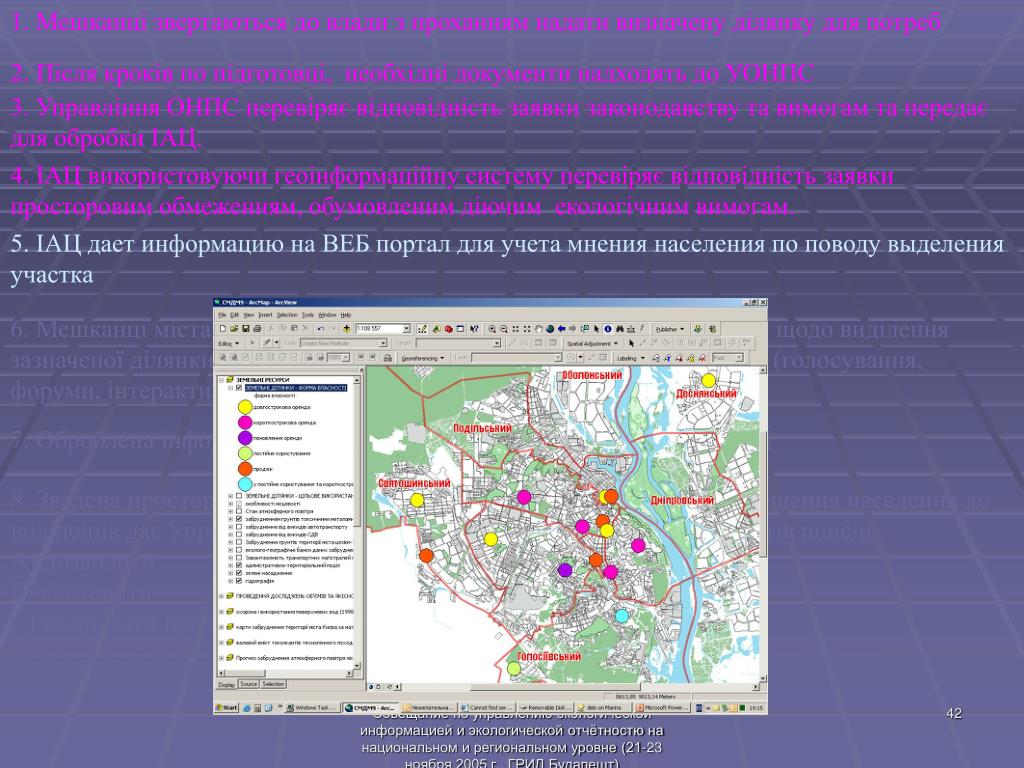Open the Publisher dropdown button
Screen dimensions: 1024x768
coord(669,328)
